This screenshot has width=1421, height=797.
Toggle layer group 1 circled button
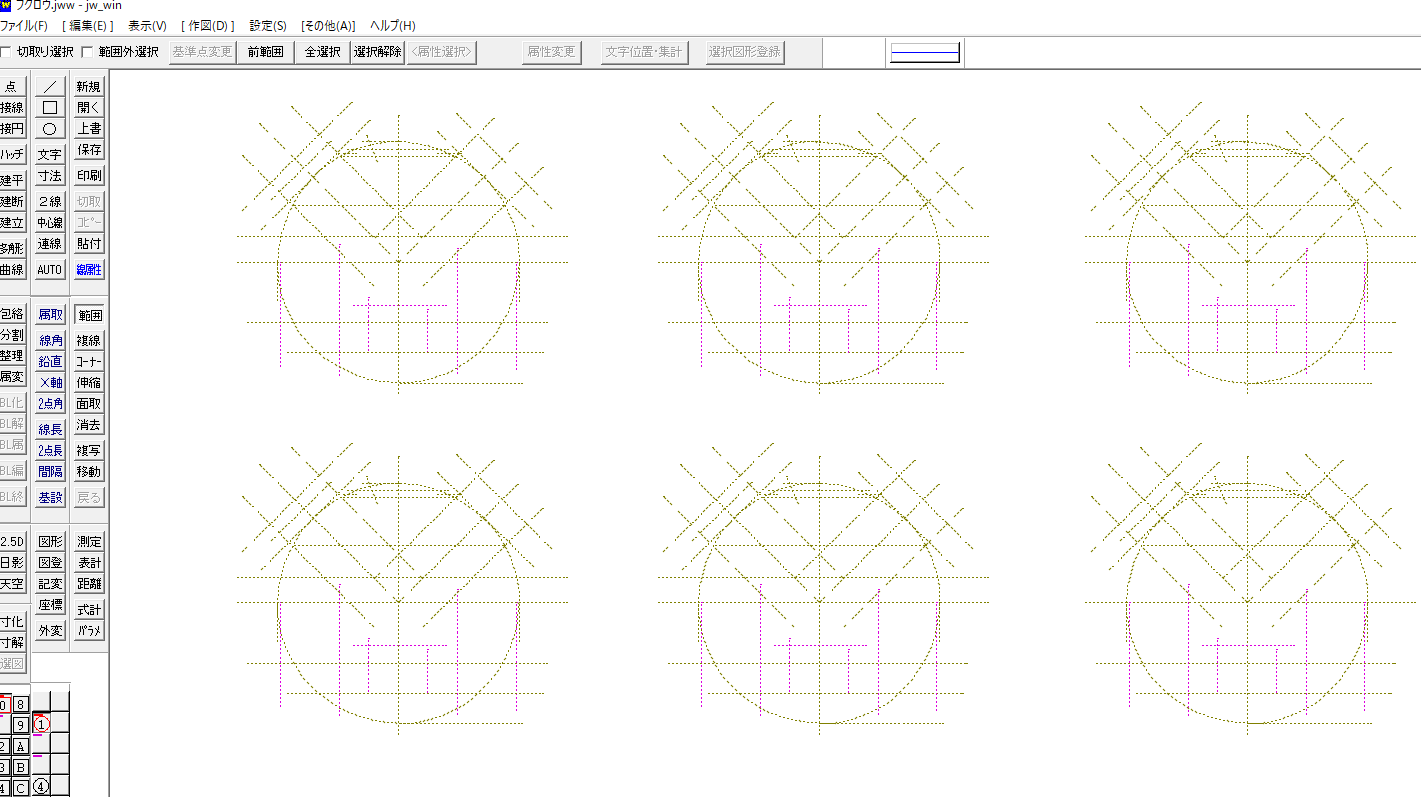tap(41, 722)
